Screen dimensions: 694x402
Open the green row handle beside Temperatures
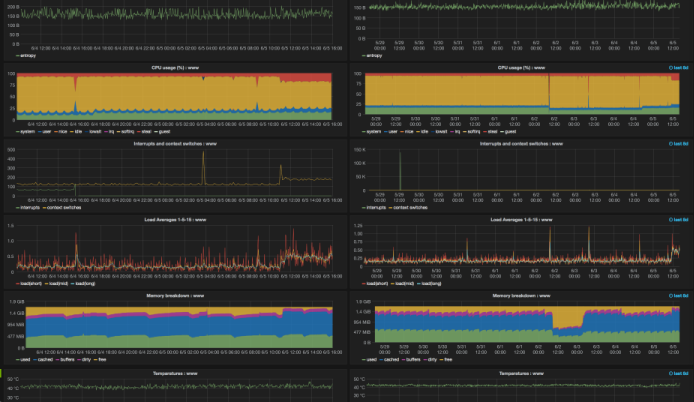1,374
